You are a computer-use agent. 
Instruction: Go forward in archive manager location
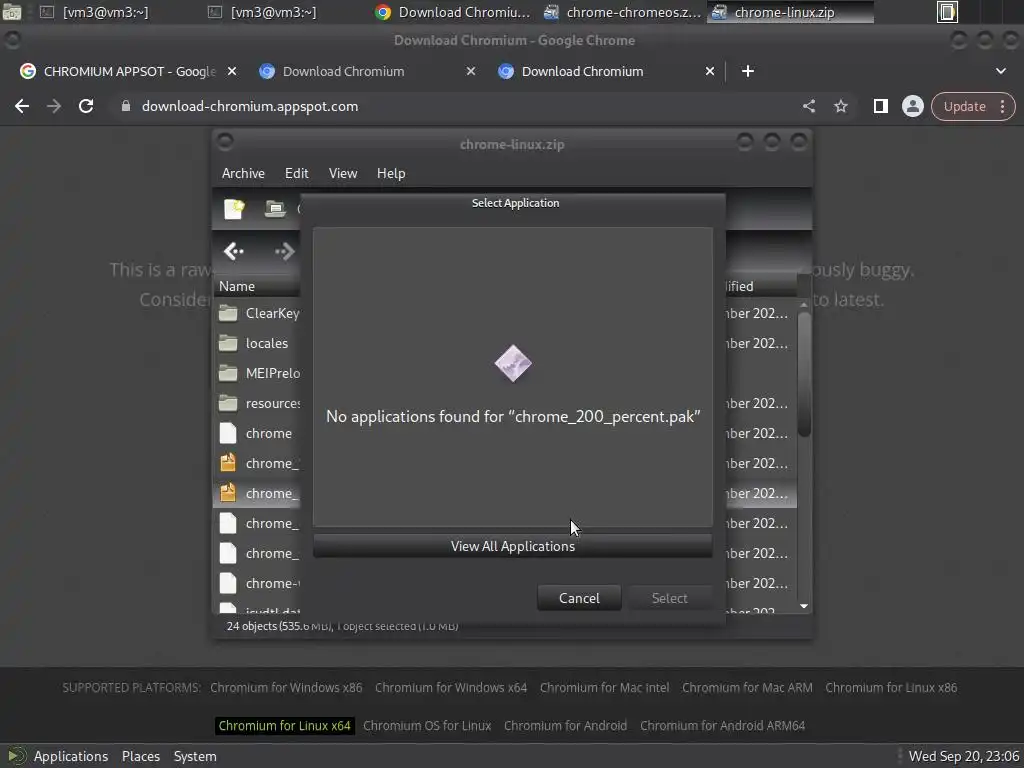coord(285,251)
